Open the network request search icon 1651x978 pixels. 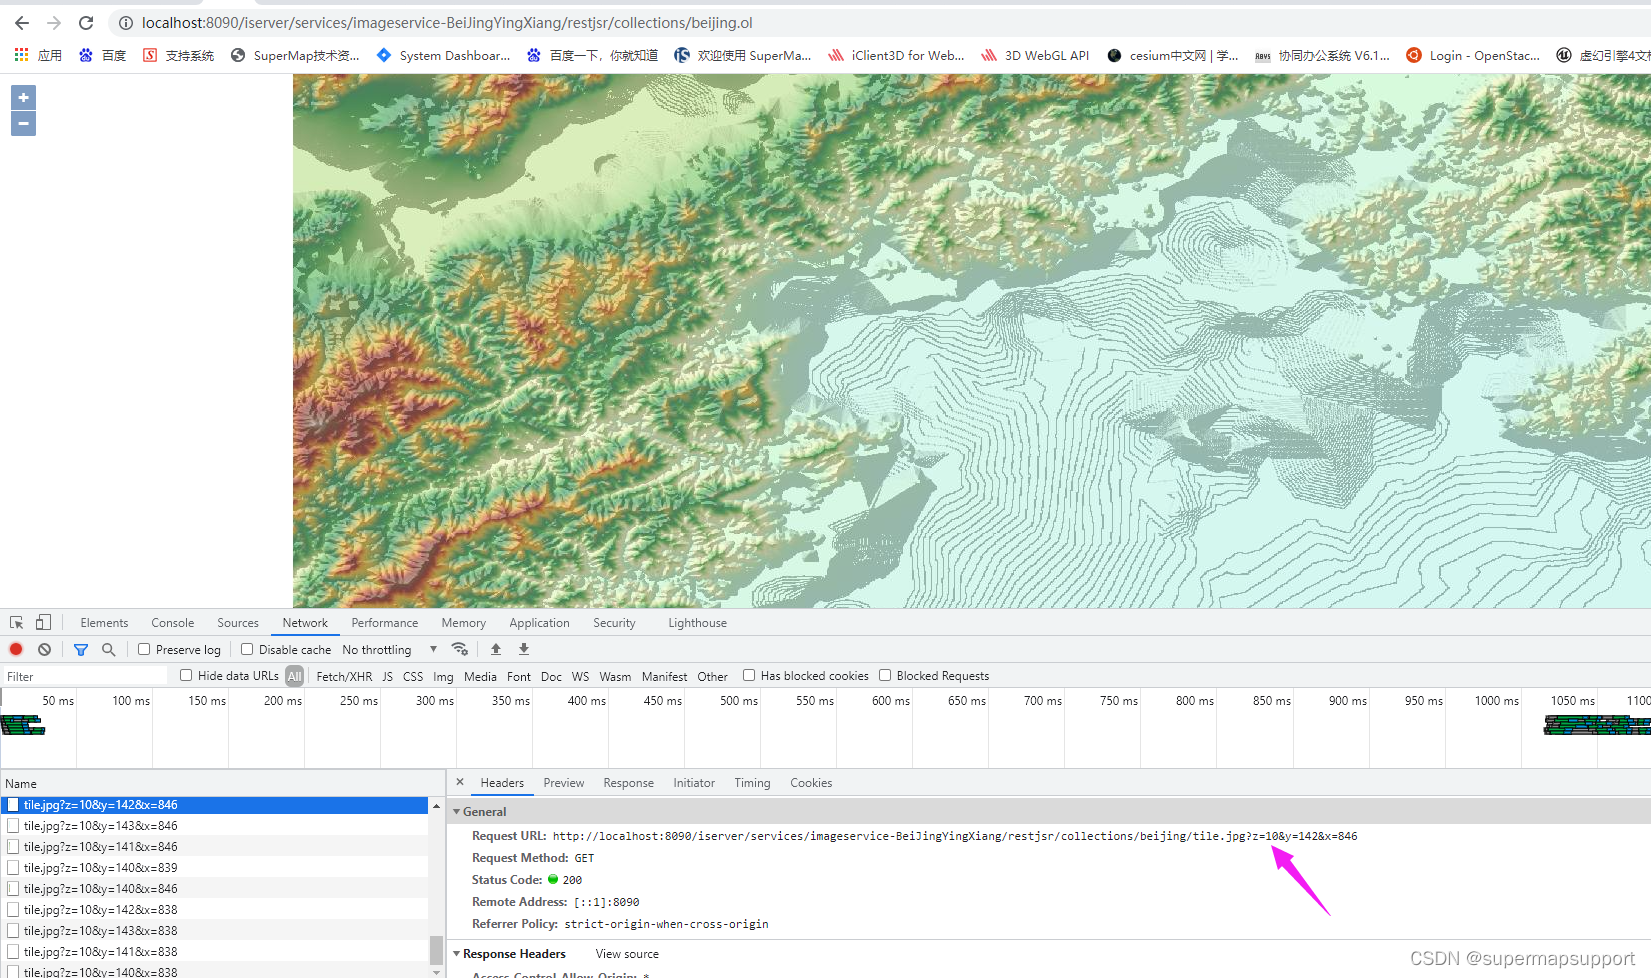pos(108,649)
